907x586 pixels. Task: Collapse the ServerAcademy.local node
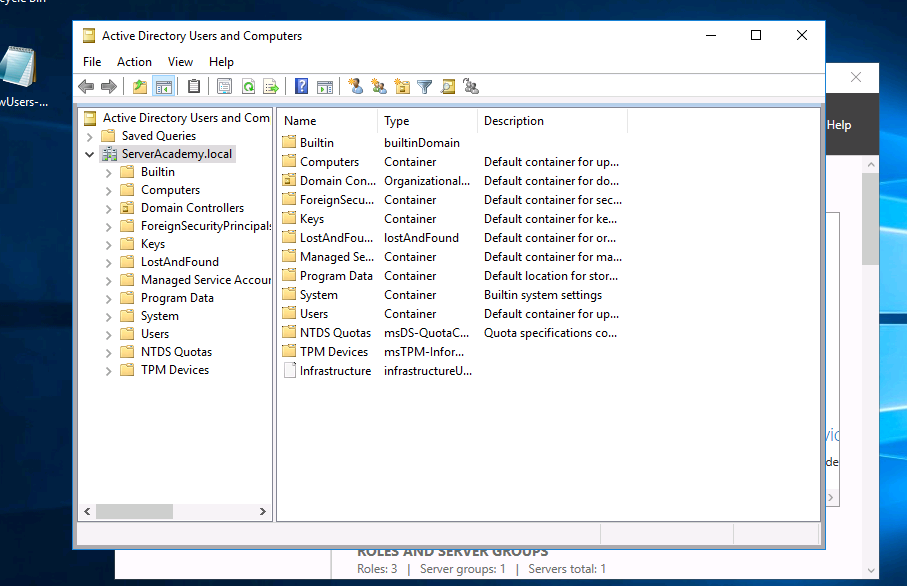[89, 154]
